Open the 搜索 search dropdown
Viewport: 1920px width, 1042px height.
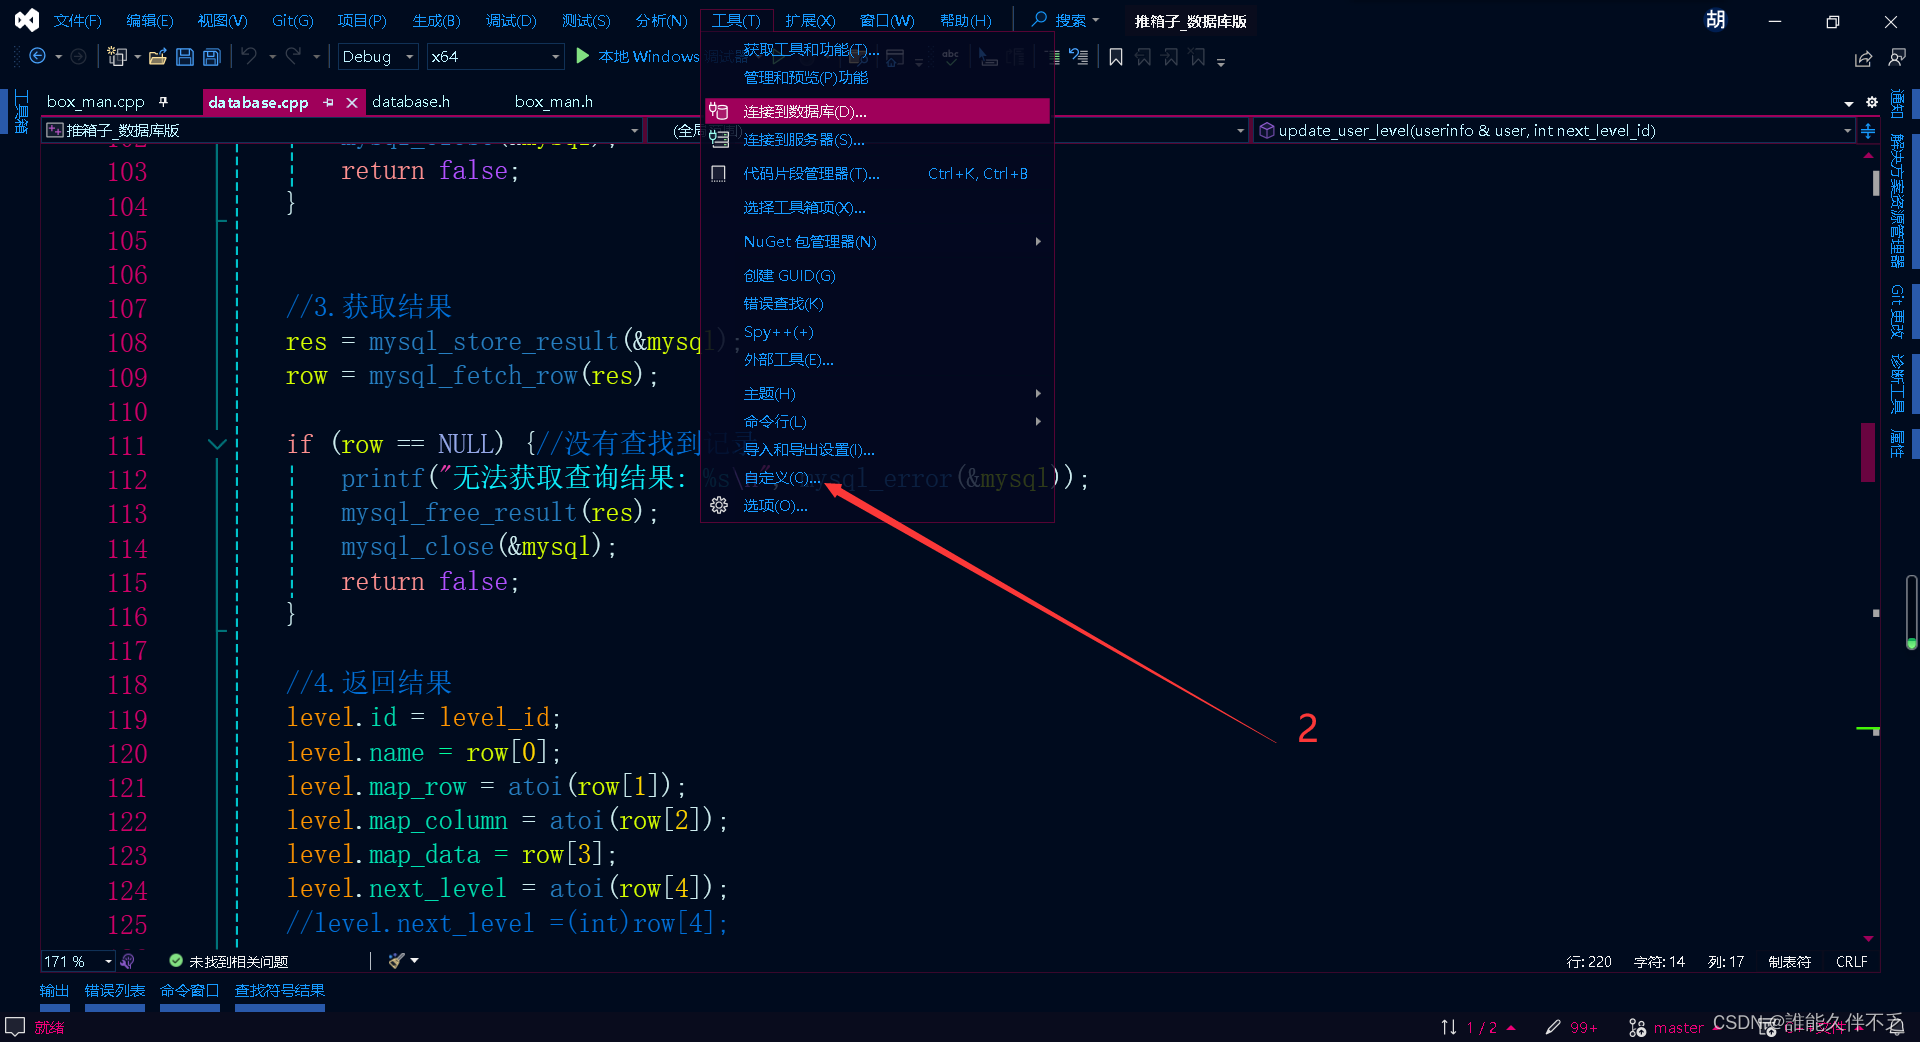point(1066,20)
